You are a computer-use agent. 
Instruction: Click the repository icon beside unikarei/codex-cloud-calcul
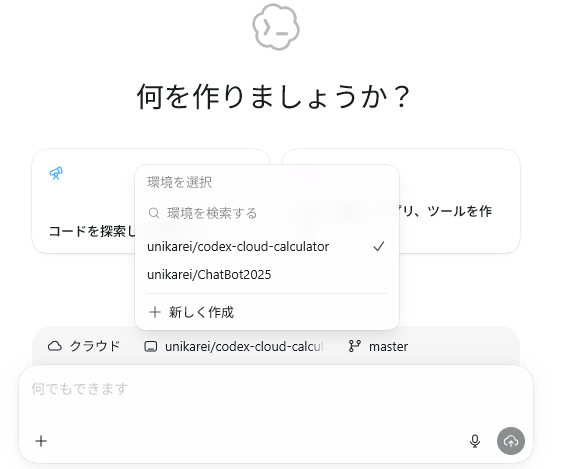(151, 346)
